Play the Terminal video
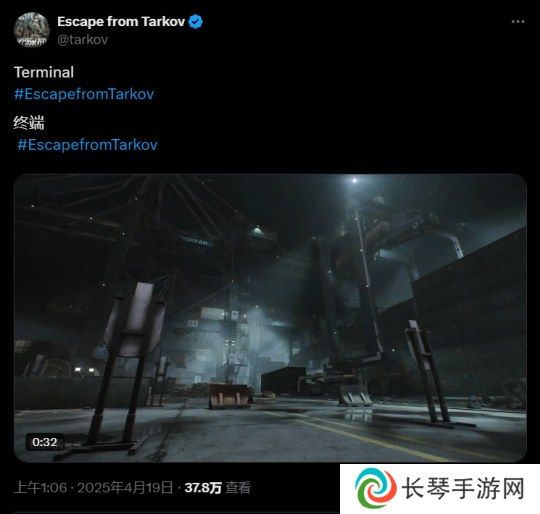540x514 pixels. point(270,318)
